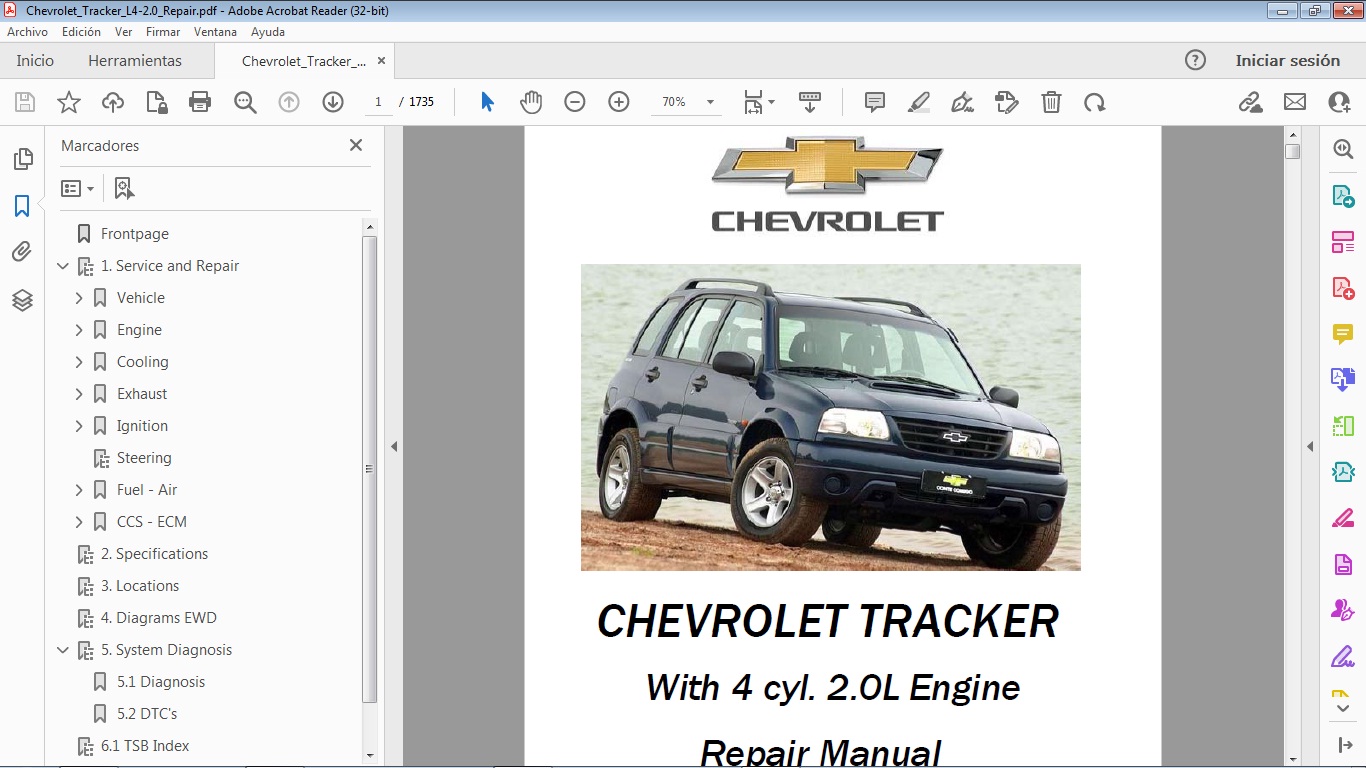Open the Archivo menu
Image resolution: width=1366 pixels, height=768 pixels.
(27, 32)
